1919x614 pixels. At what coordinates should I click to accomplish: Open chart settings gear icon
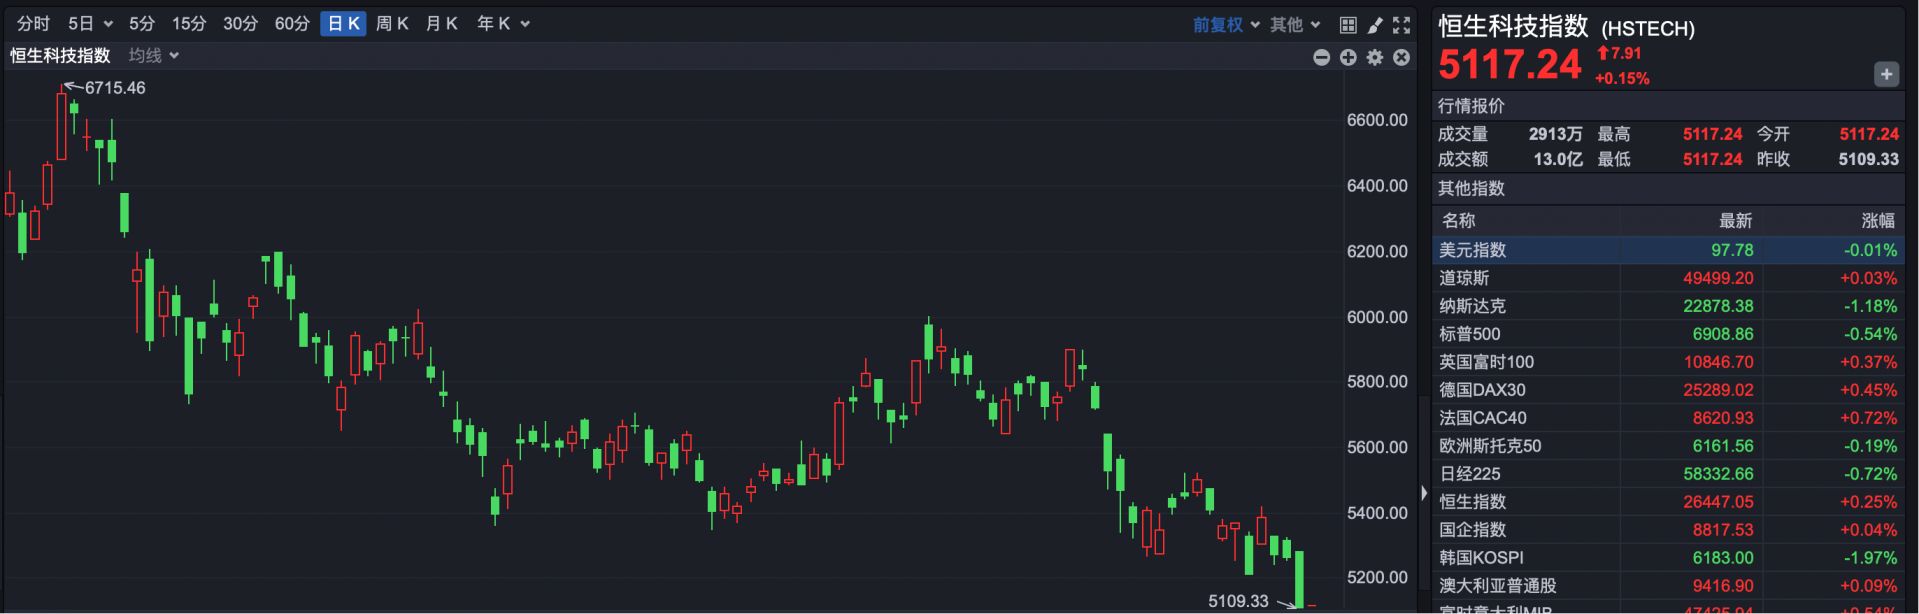point(1375,58)
